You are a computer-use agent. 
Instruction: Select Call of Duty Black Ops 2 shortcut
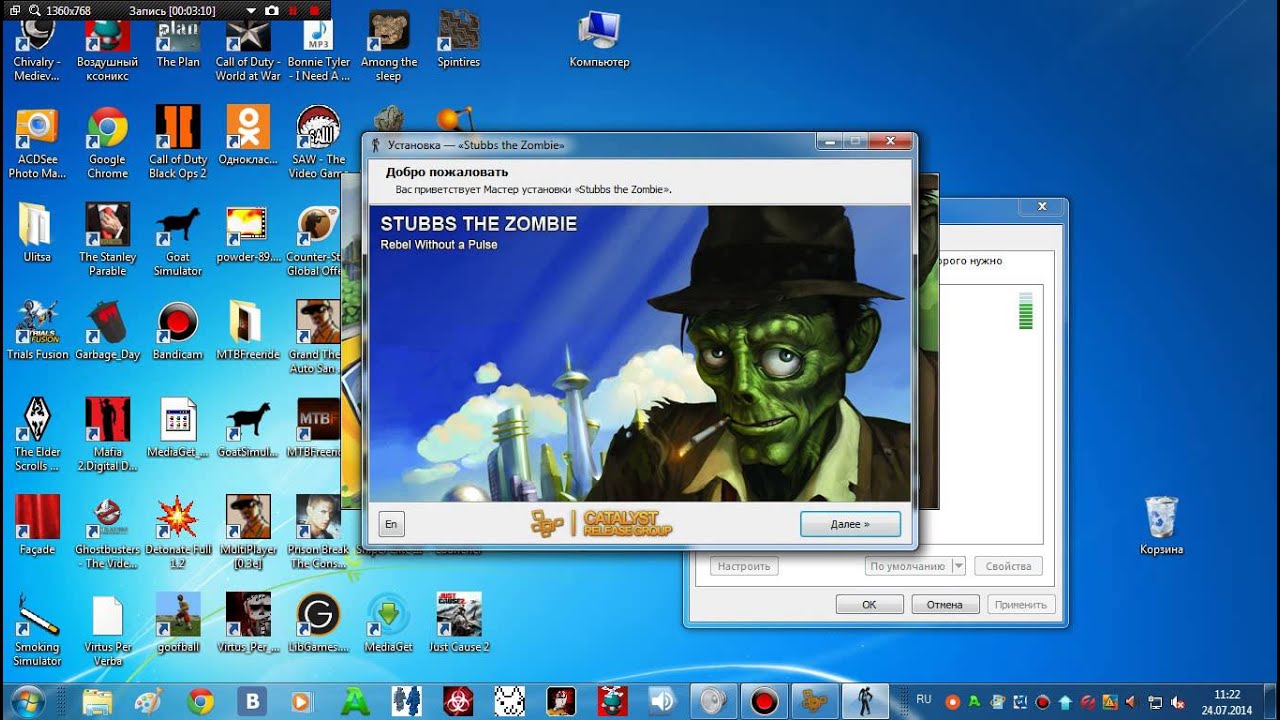(x=178, y=143)
